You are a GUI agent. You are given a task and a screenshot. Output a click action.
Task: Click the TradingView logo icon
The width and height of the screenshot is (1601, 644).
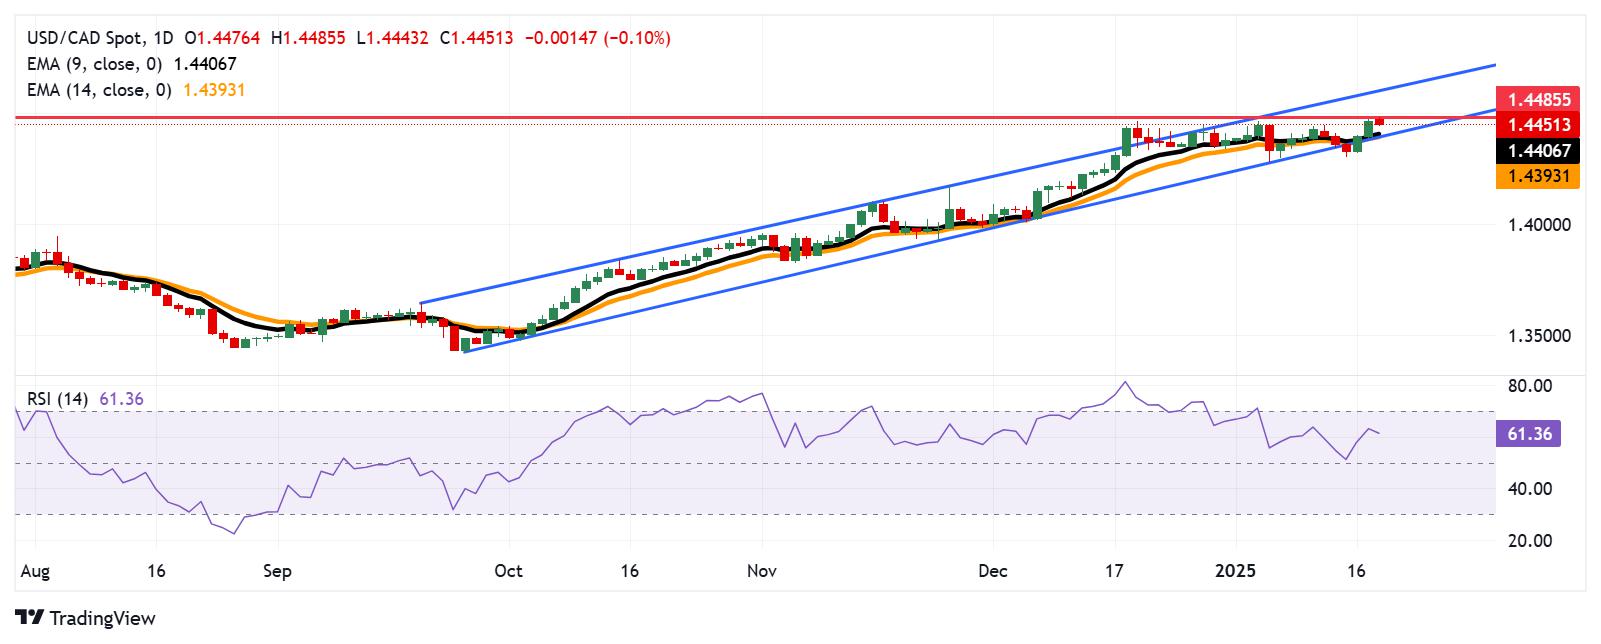click(30, 618)
